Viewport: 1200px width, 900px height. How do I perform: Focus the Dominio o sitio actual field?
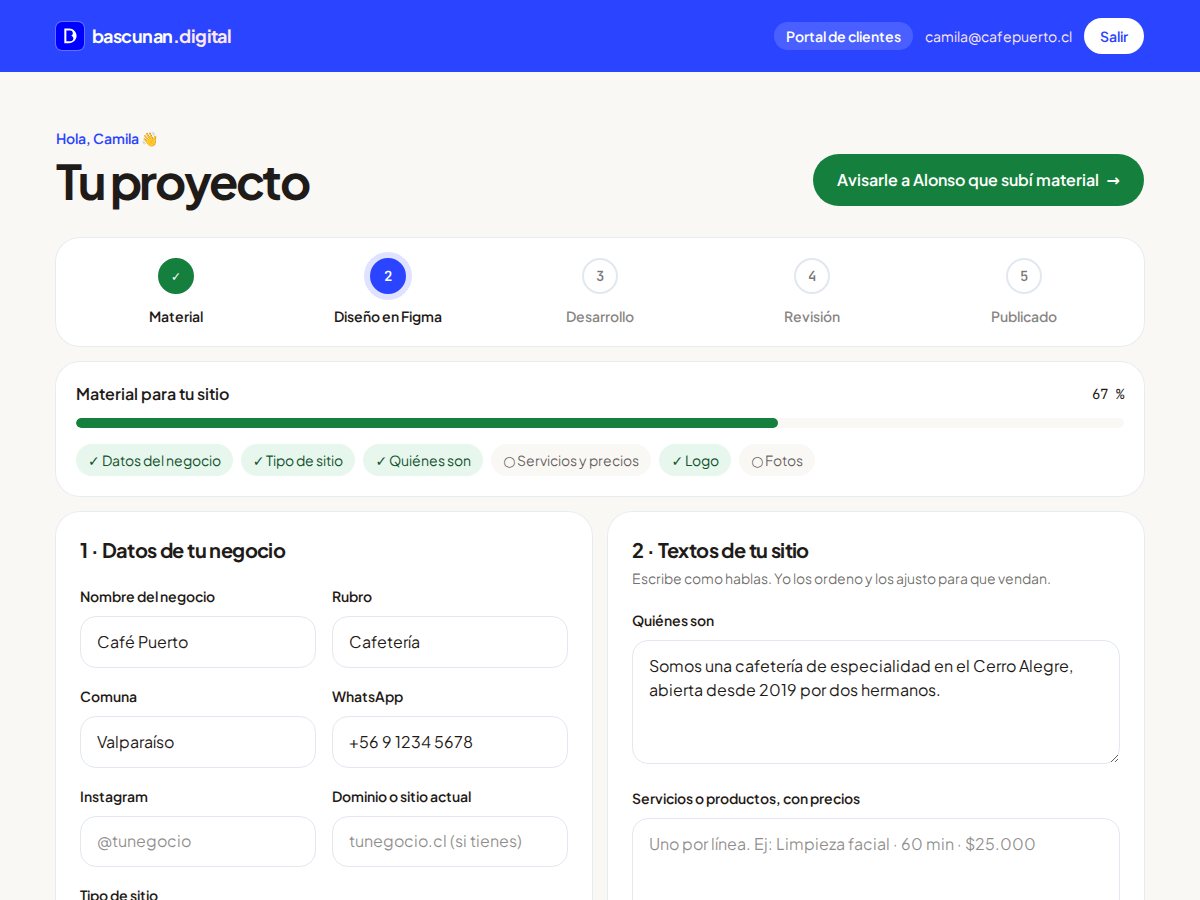click(x=450, y=842)
